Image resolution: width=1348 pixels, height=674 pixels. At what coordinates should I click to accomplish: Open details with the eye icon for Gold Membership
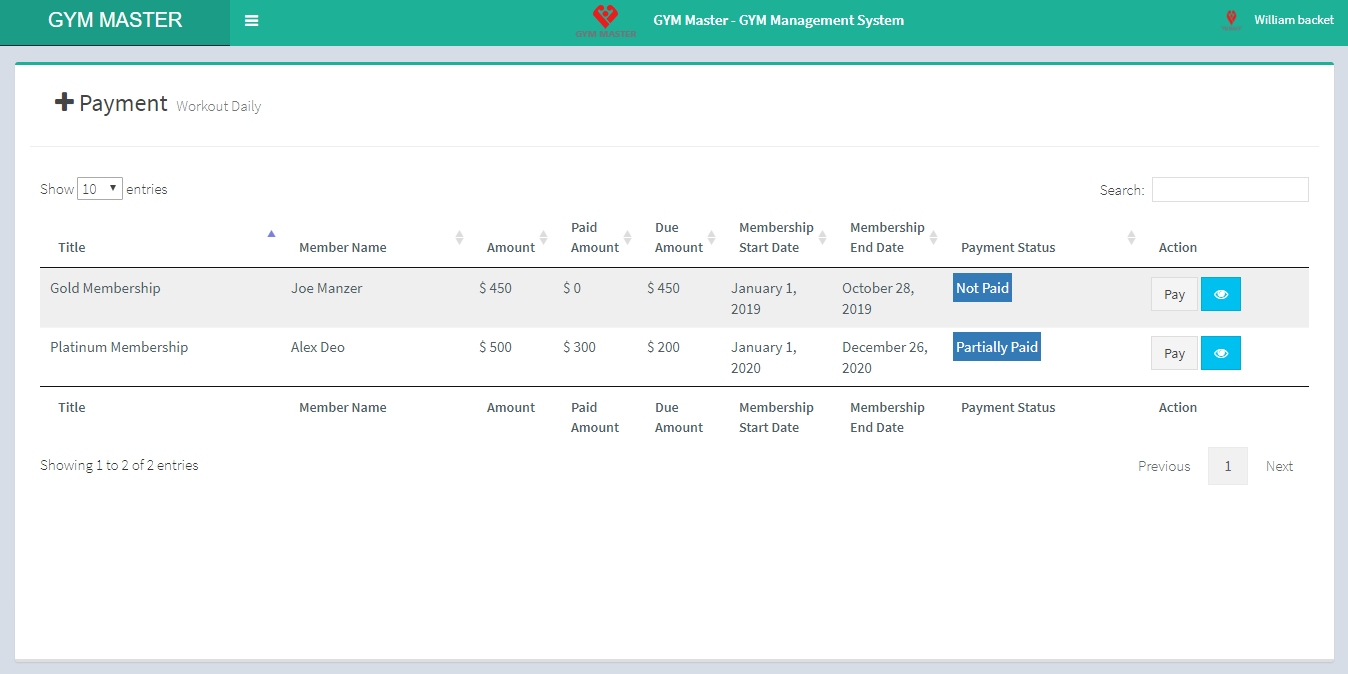click(x=1220, y=294)
